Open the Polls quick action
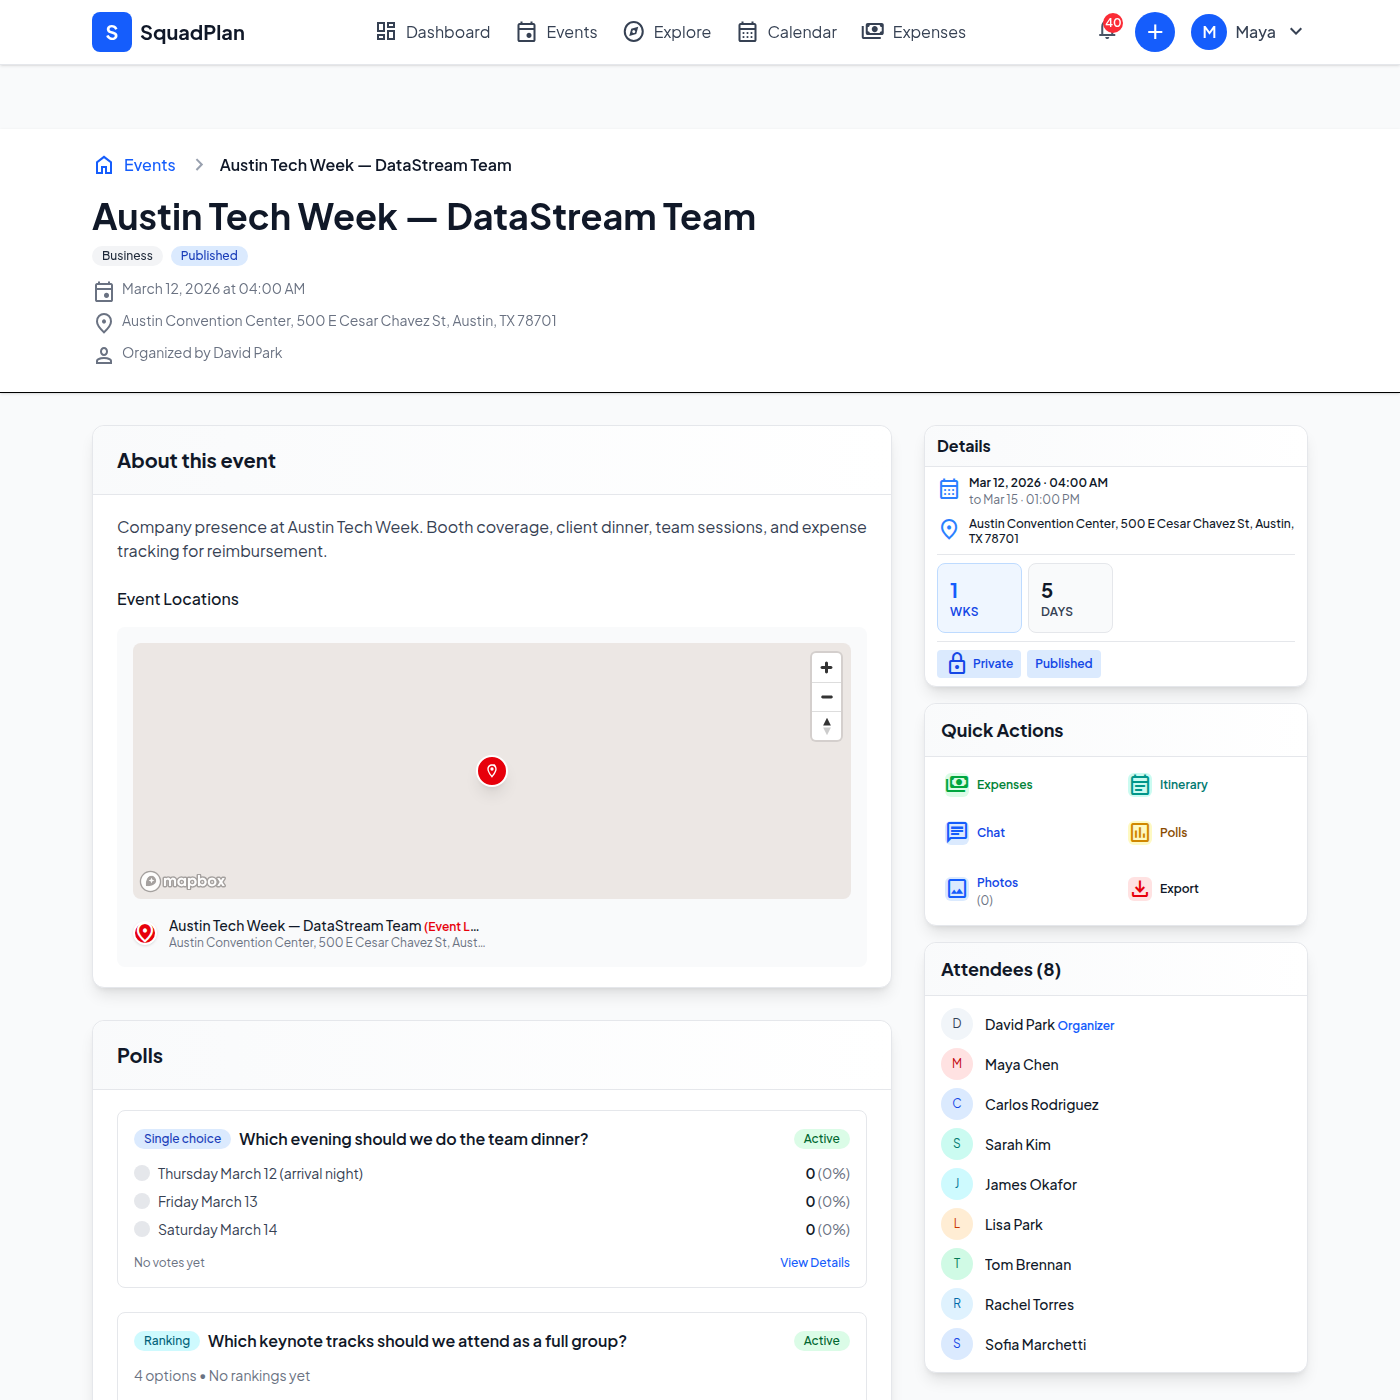Viewport: 1400px width, 1400px height. (x=1140, y=832)
